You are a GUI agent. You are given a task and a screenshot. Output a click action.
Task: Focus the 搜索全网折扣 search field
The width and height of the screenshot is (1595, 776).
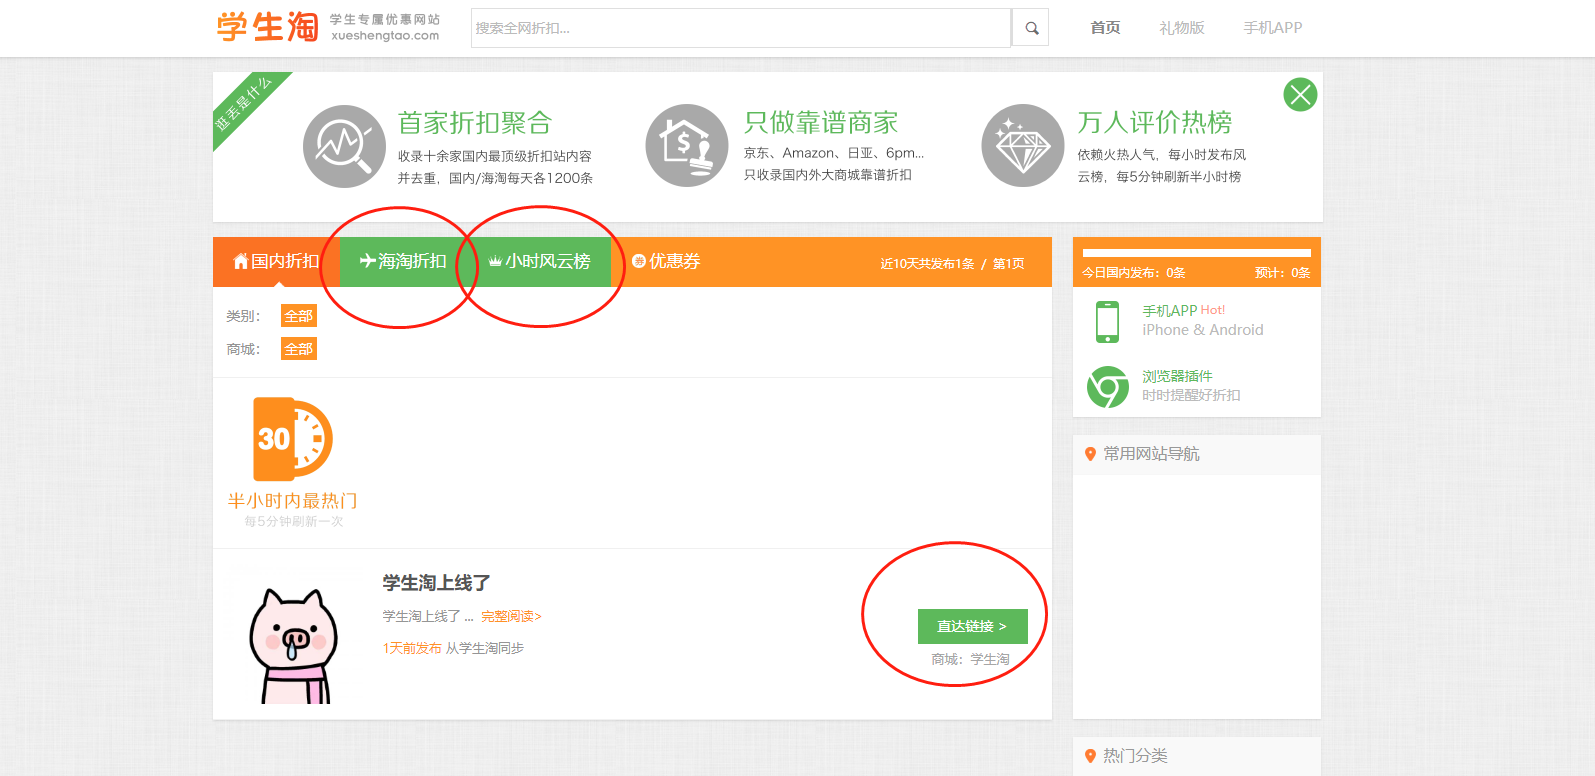[740, 28]
